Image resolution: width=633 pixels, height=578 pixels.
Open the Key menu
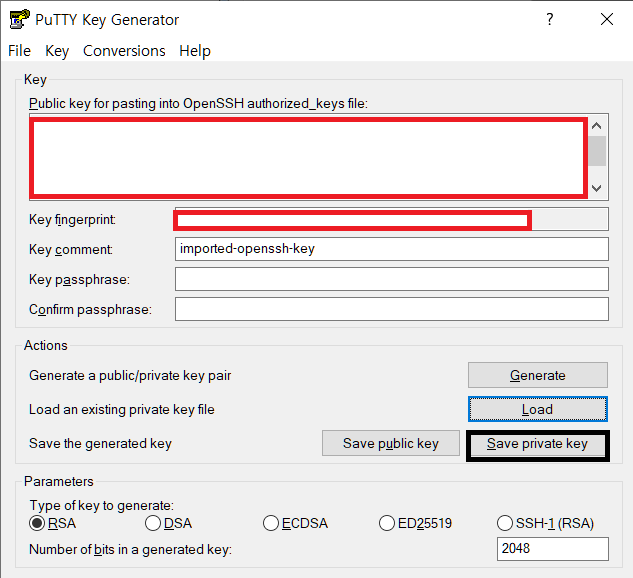click(x=57, y=51)
